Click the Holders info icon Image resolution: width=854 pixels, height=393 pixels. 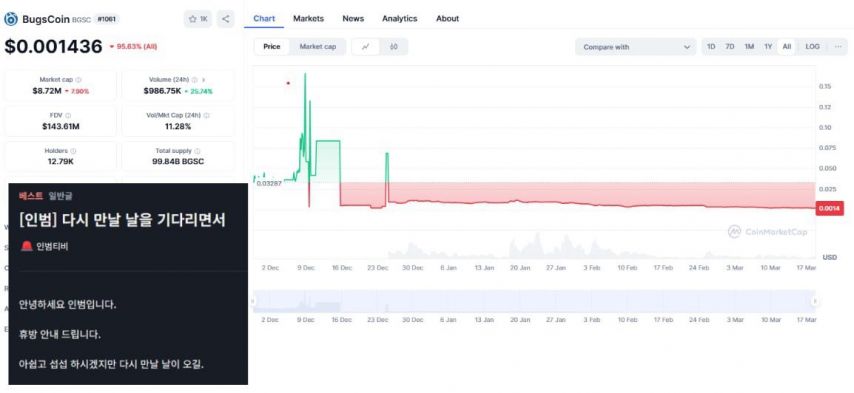click(73, 151)
